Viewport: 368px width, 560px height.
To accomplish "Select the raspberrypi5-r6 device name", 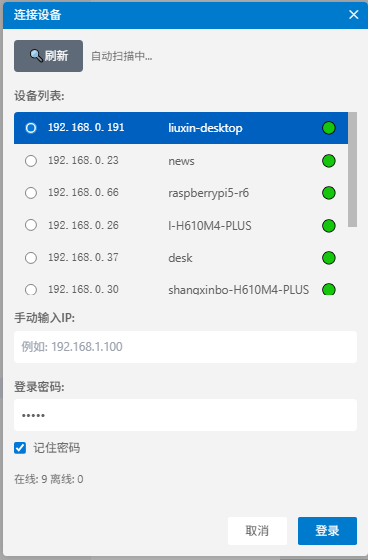I will (x=209, y=193).
